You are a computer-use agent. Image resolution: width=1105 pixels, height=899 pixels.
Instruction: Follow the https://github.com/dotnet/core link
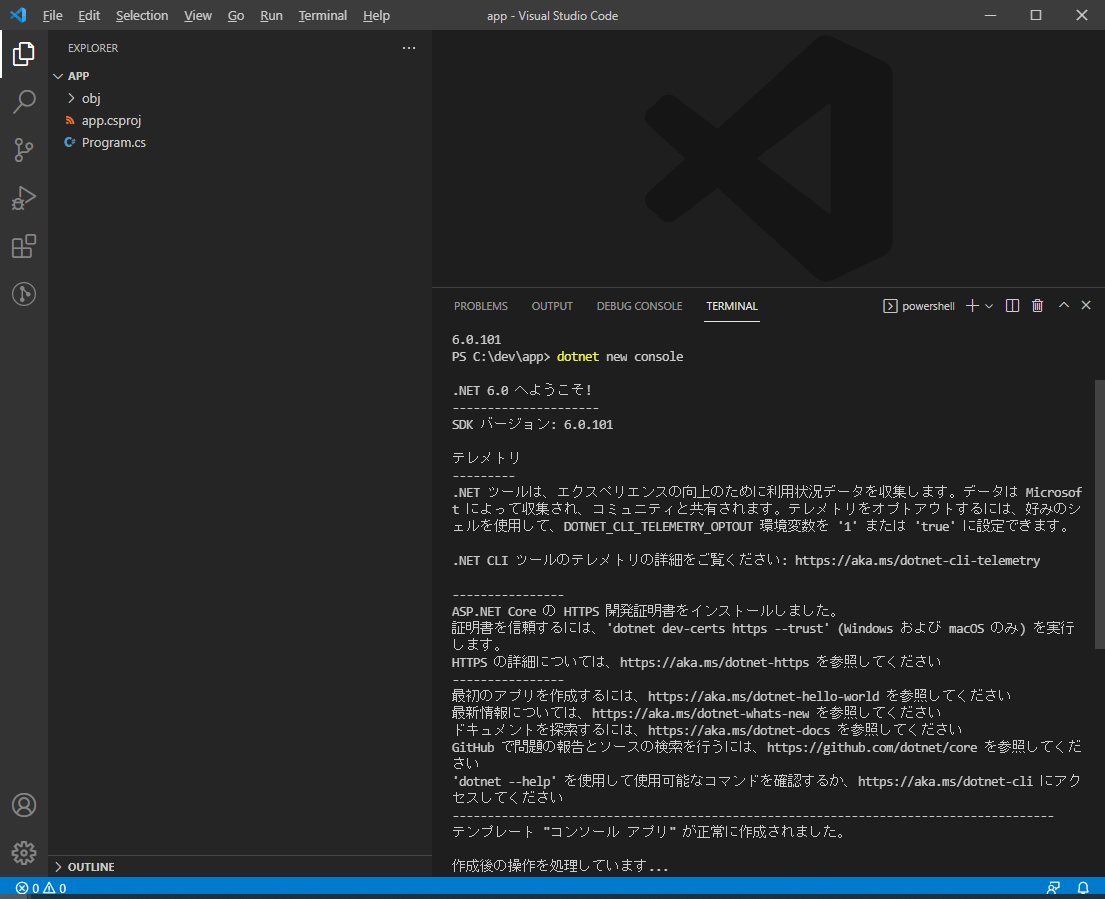point(872,747)
